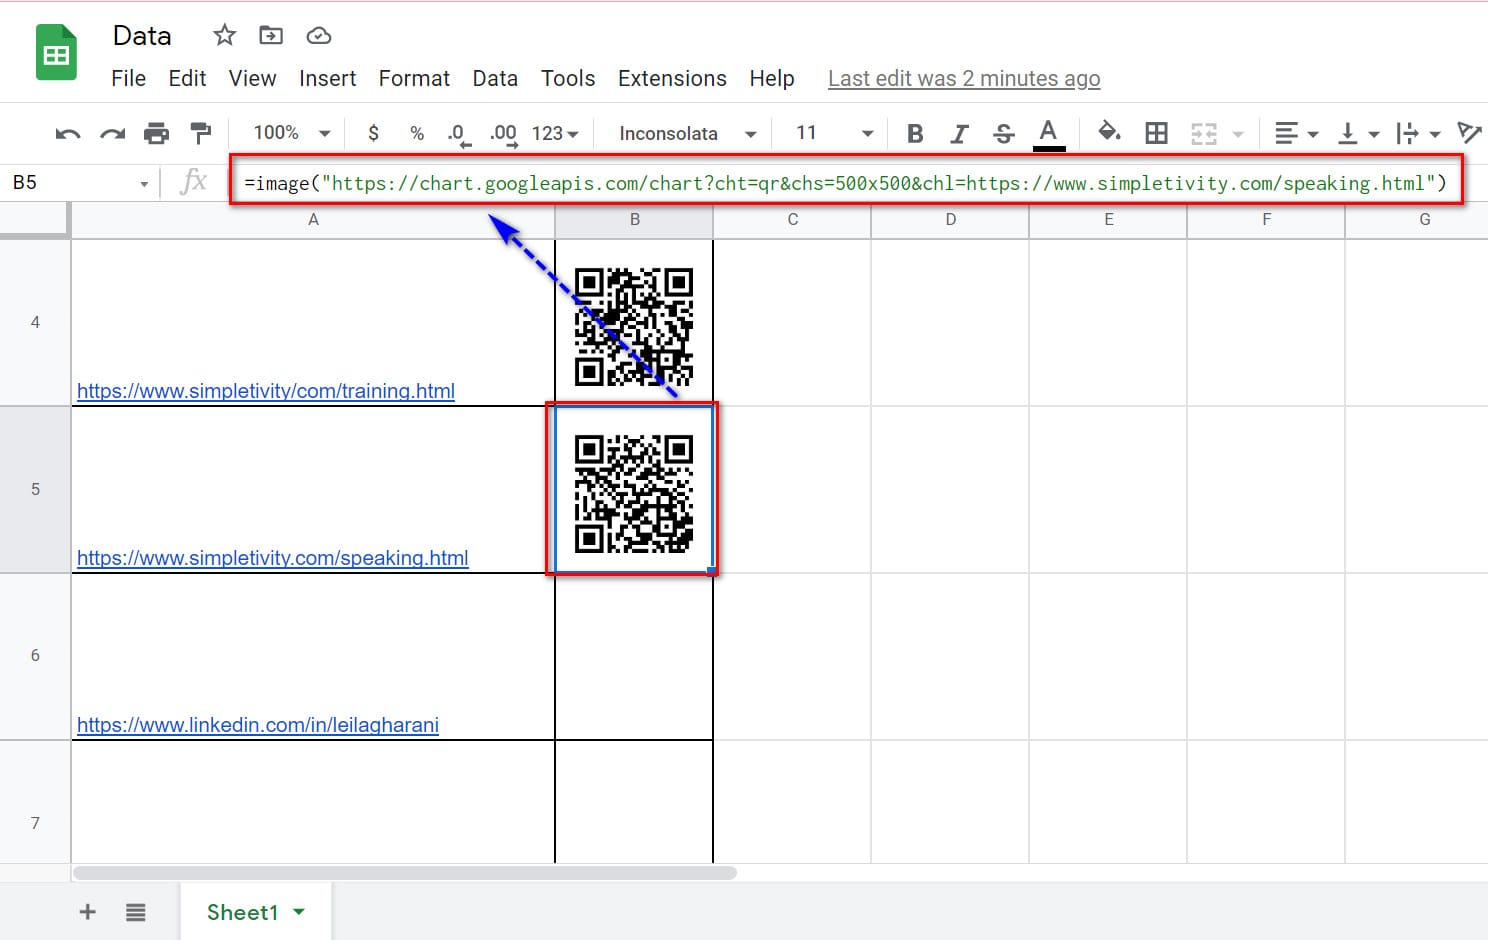This screenshot has height=940, width=1488.
Task: Click the move to folder icon
Action: (271, 36)
